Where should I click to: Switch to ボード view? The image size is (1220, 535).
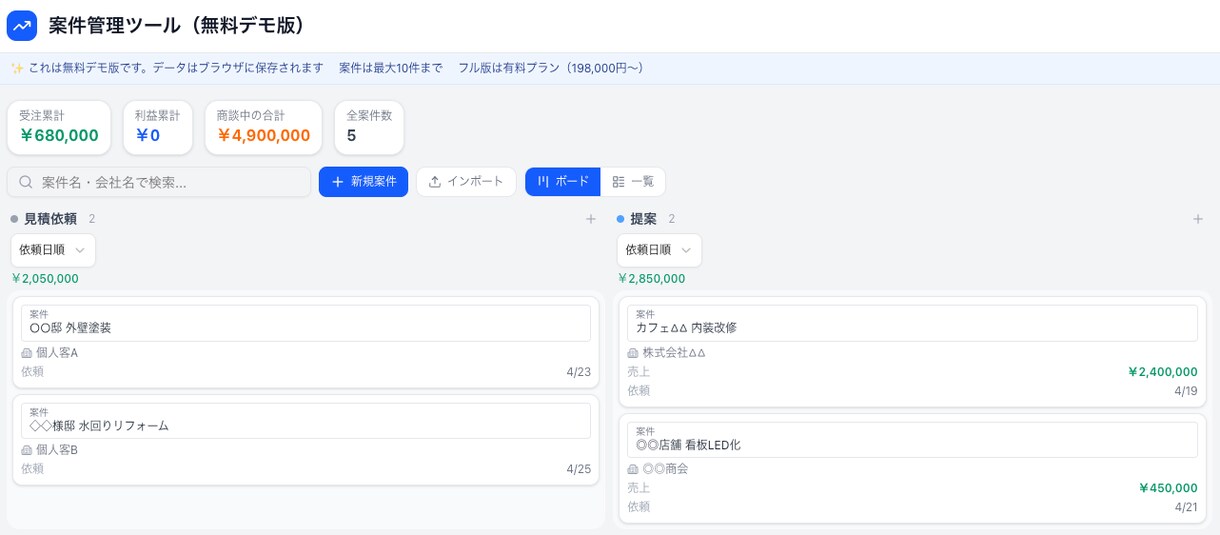tap(563, 182)
